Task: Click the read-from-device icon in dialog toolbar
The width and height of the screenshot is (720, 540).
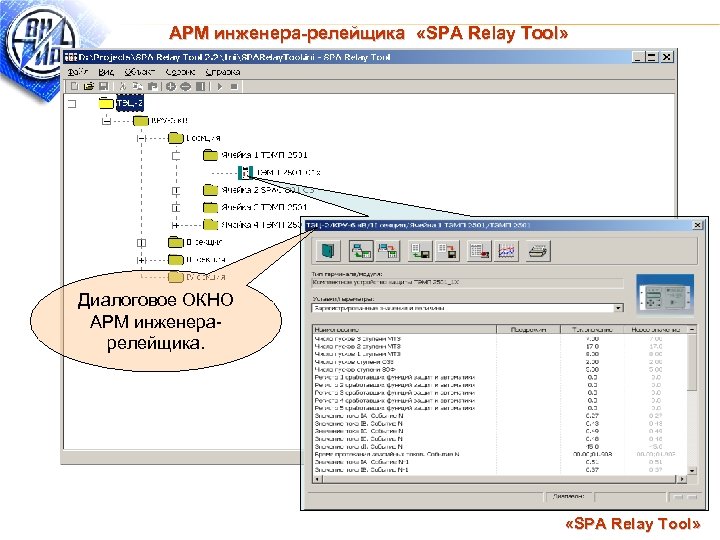Action: pyautogui.click(x=361, y=251)
